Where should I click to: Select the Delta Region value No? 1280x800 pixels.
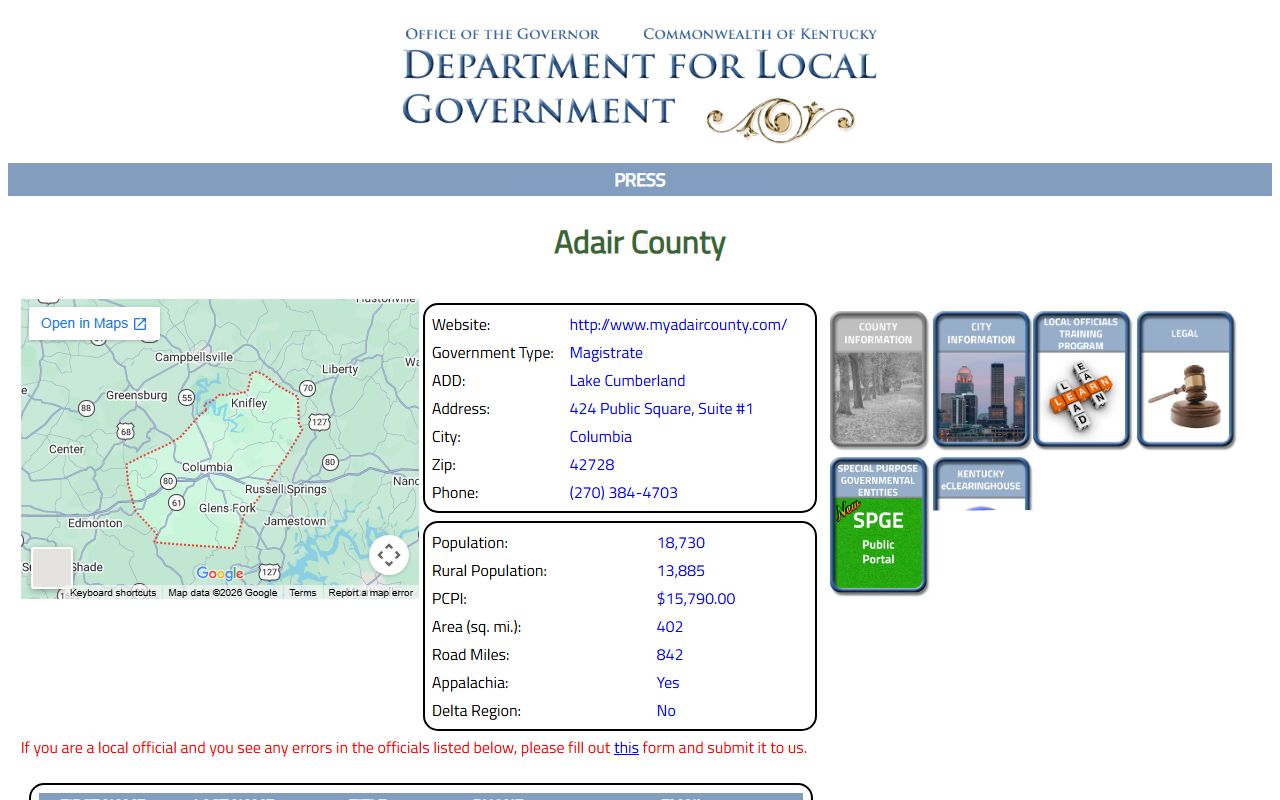point(666,711)
